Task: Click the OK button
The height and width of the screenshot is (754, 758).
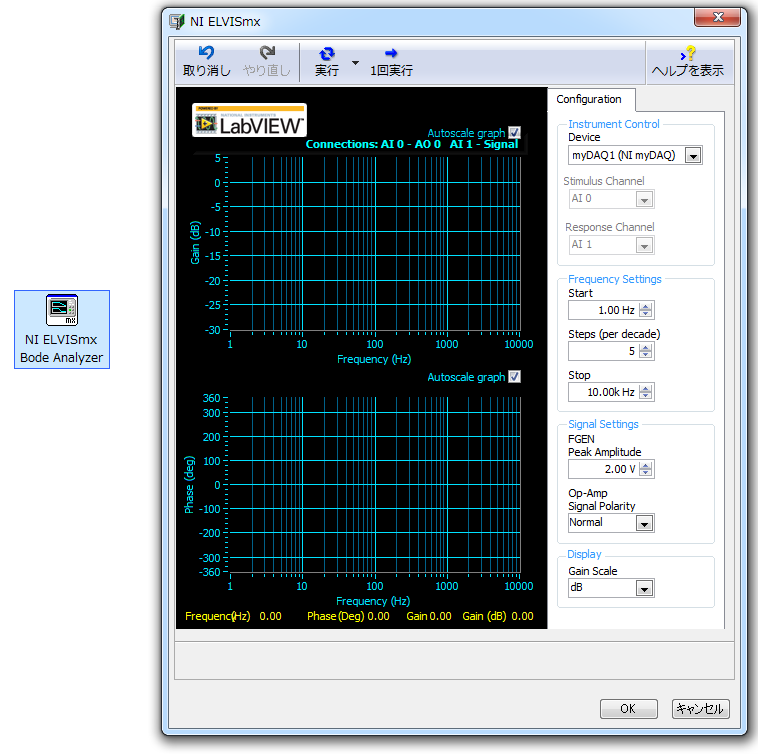Action: coord(628,709)
